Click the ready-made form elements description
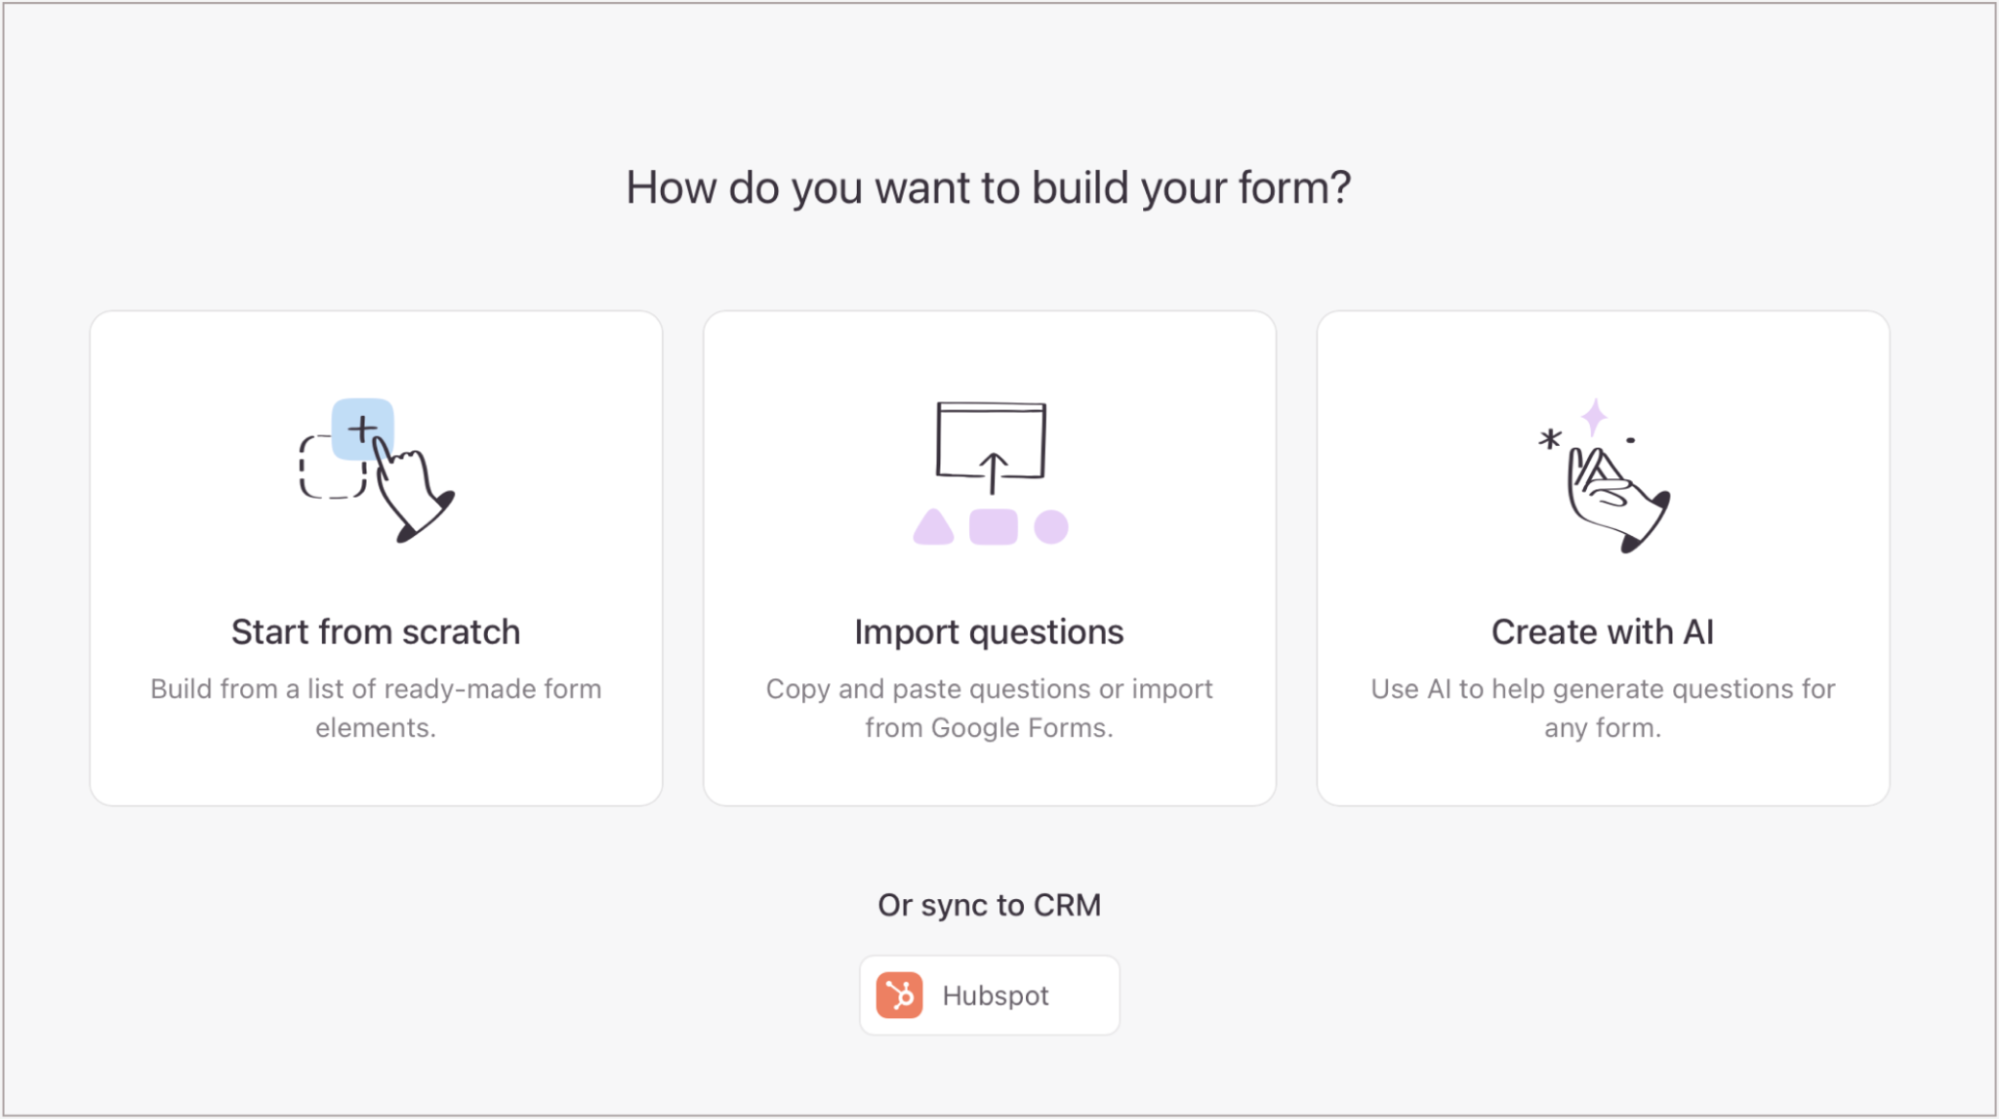Image resolution: width=1999 pixels, height=1119 pixels. click(376, 708)
